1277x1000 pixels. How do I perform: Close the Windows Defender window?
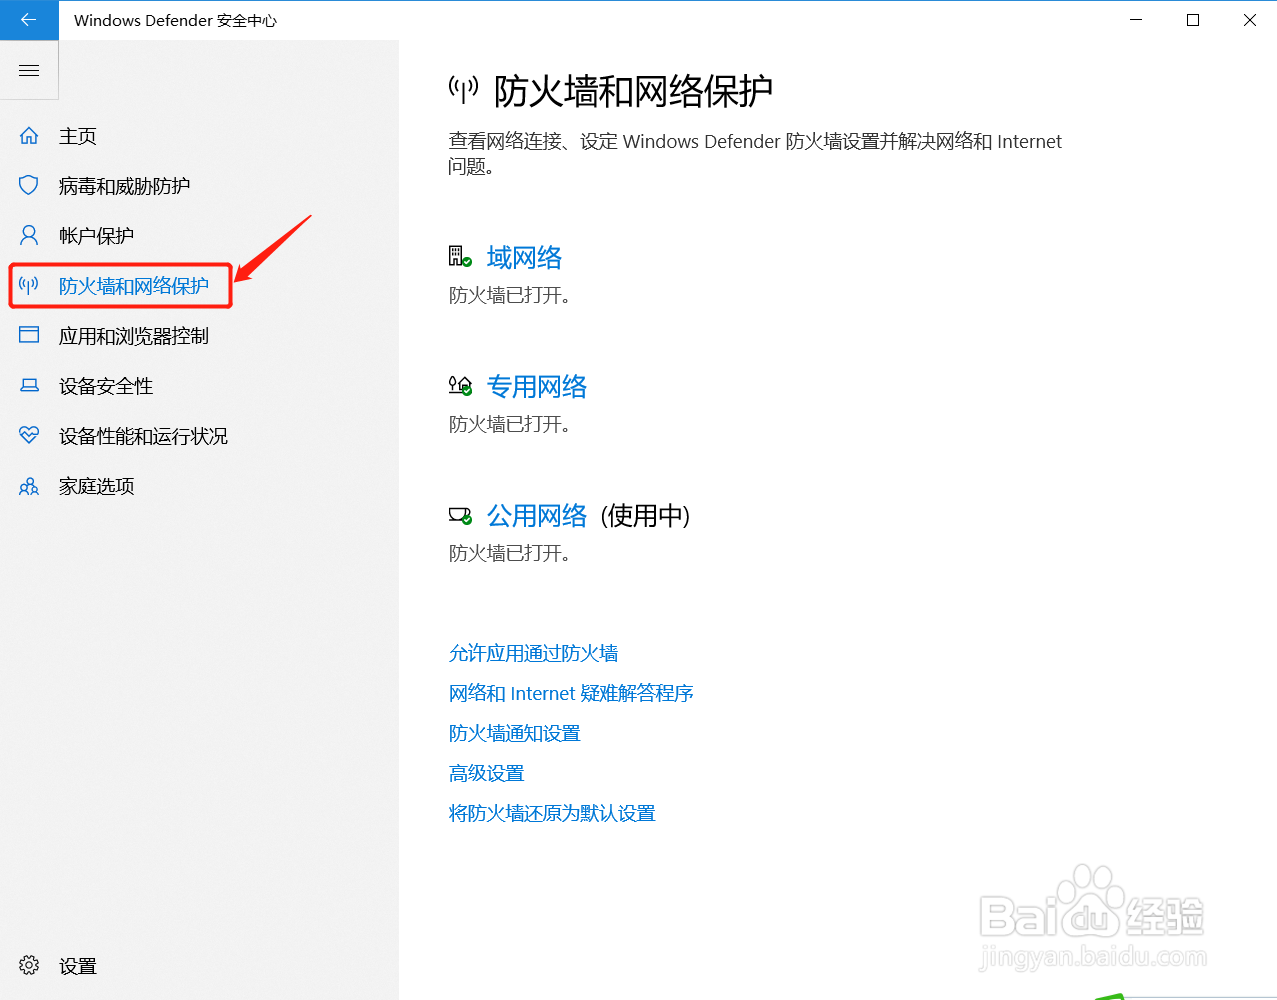[1249, 20]
